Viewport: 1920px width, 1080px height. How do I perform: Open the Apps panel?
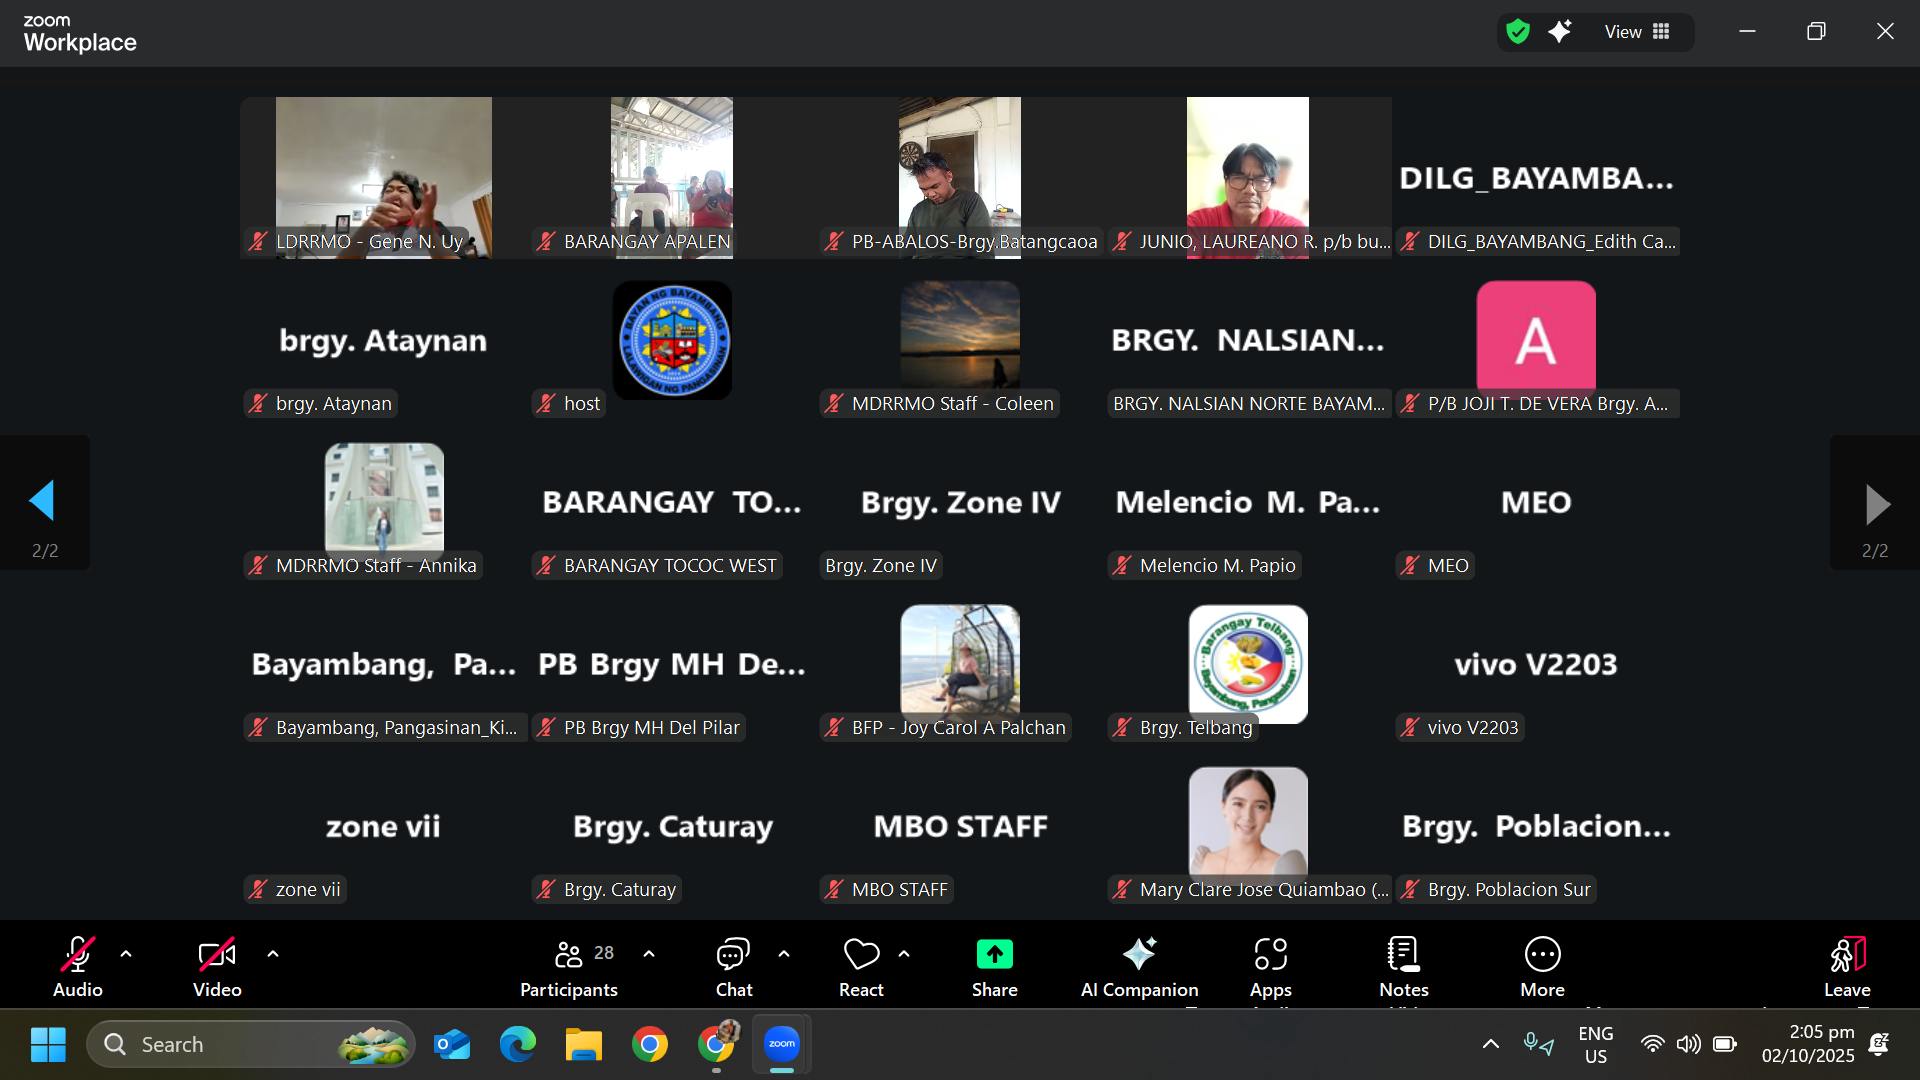[1270, 966]
